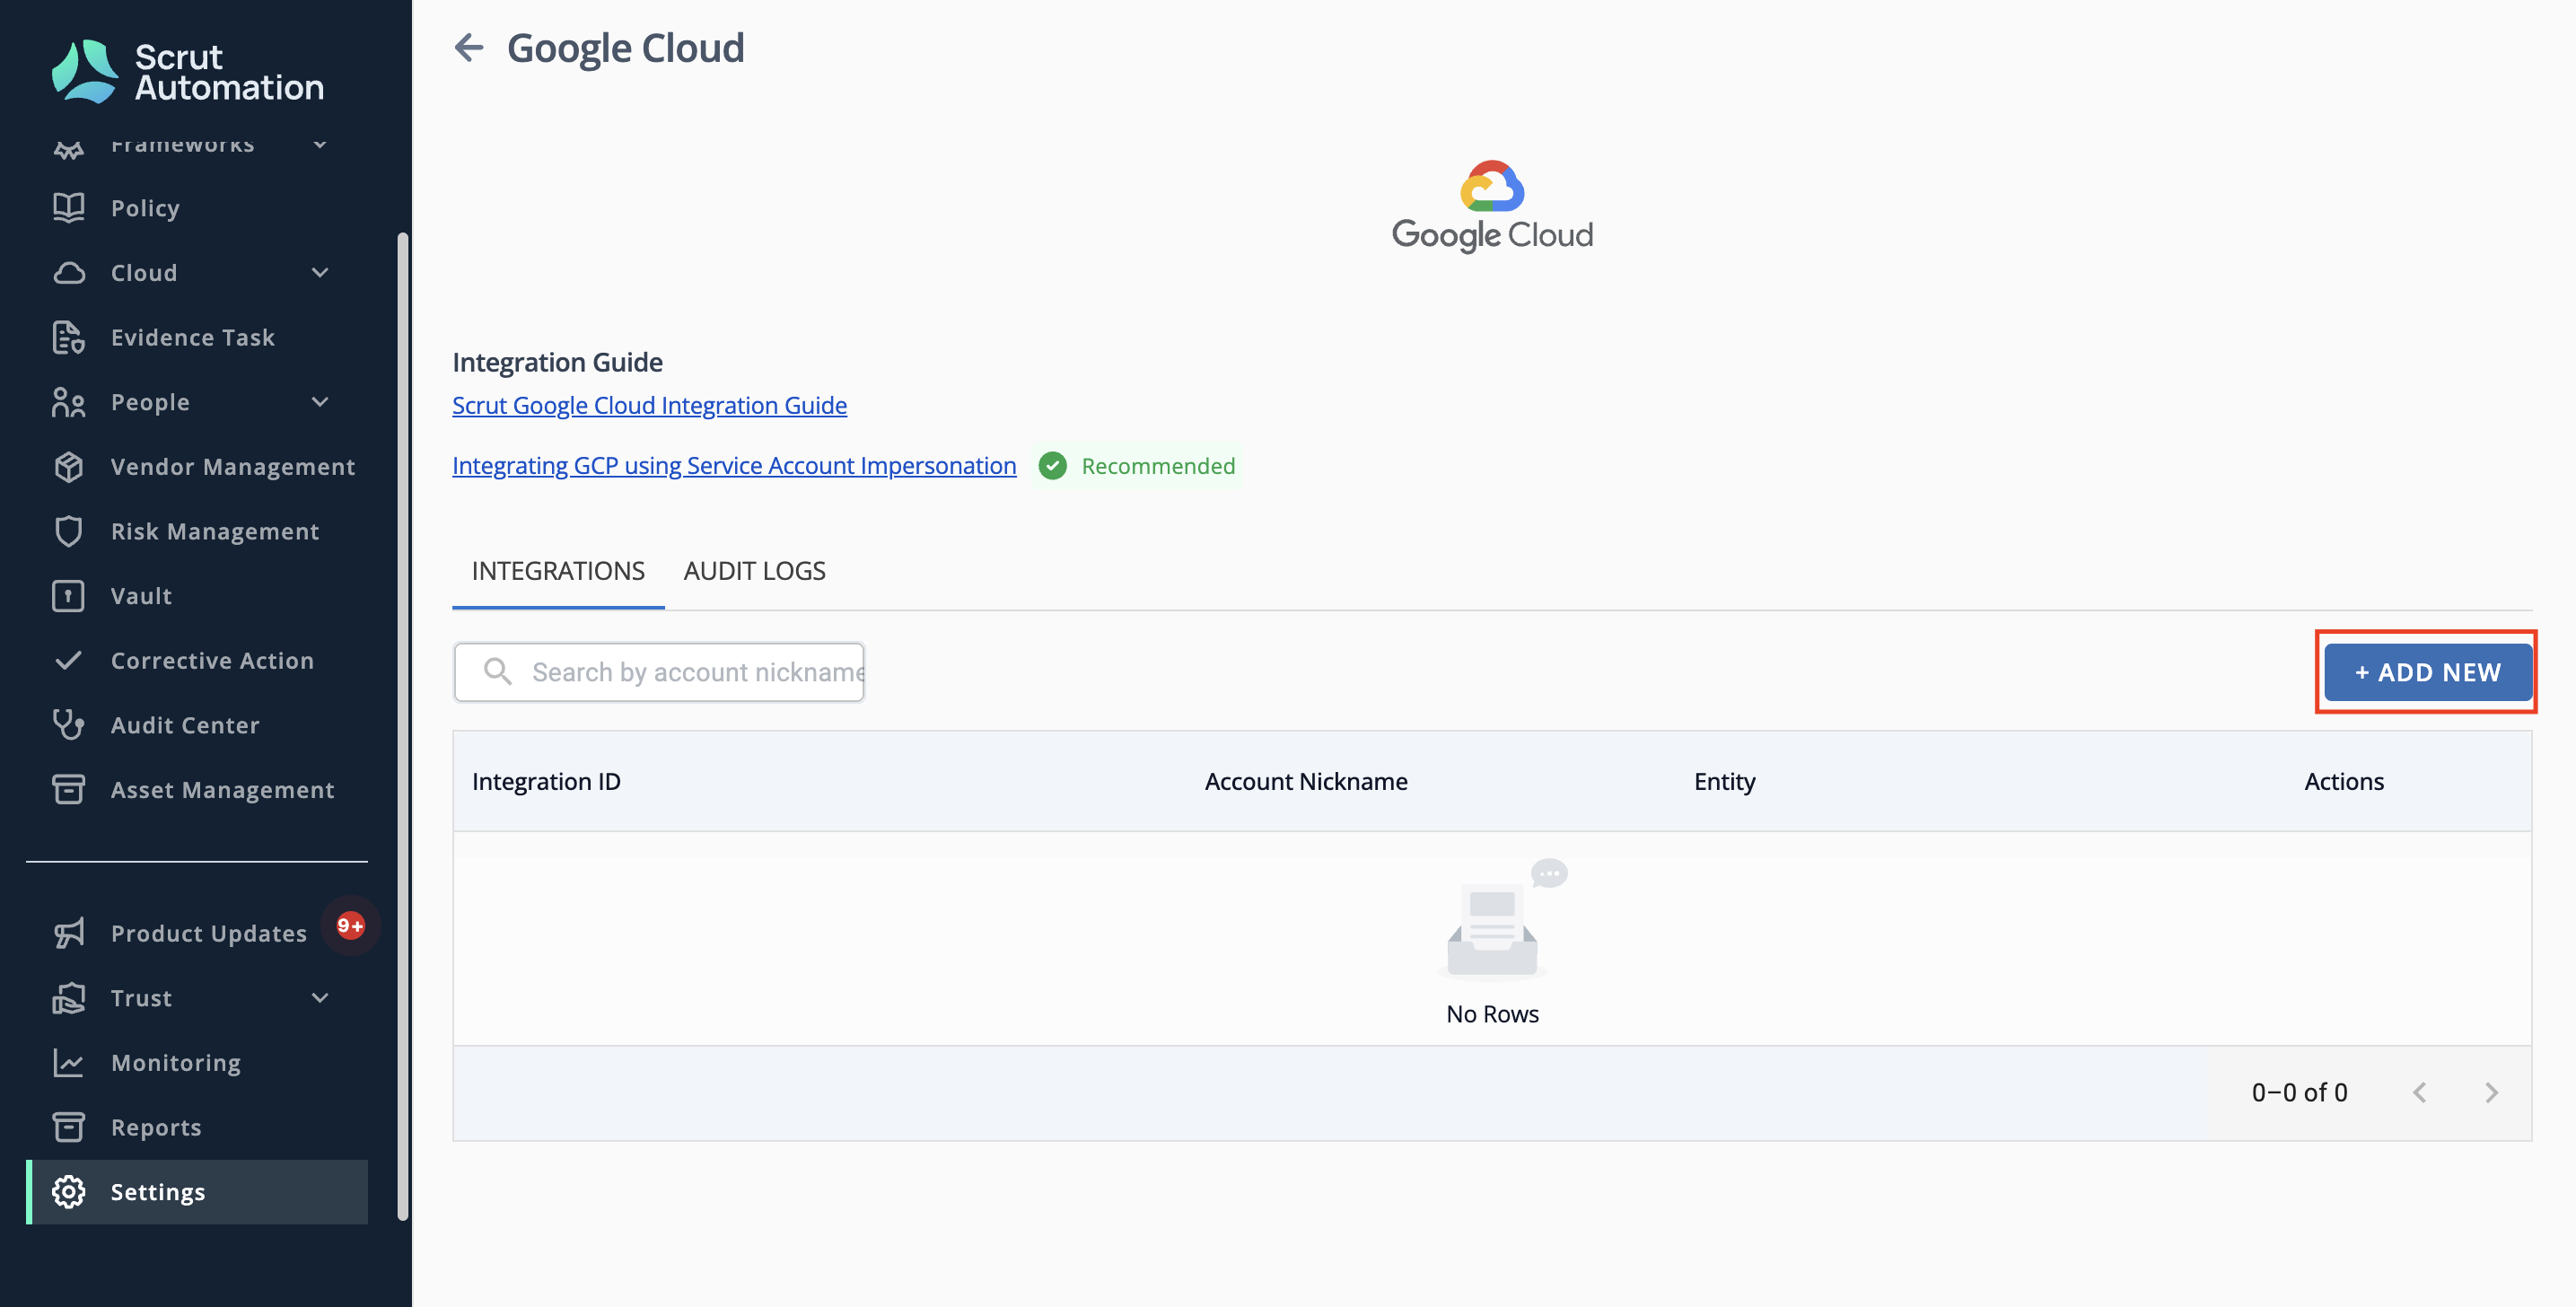Open the Asset Management menu item
The image size is (2576, 1307).
pyautogui.click(x=197, y=790)
